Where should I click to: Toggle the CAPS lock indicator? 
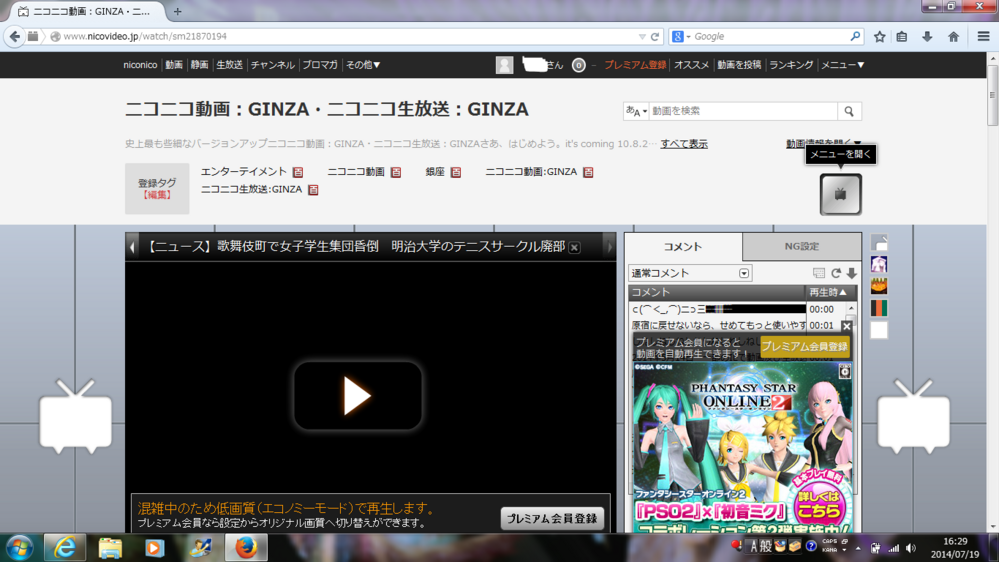[x=830, y=542]
